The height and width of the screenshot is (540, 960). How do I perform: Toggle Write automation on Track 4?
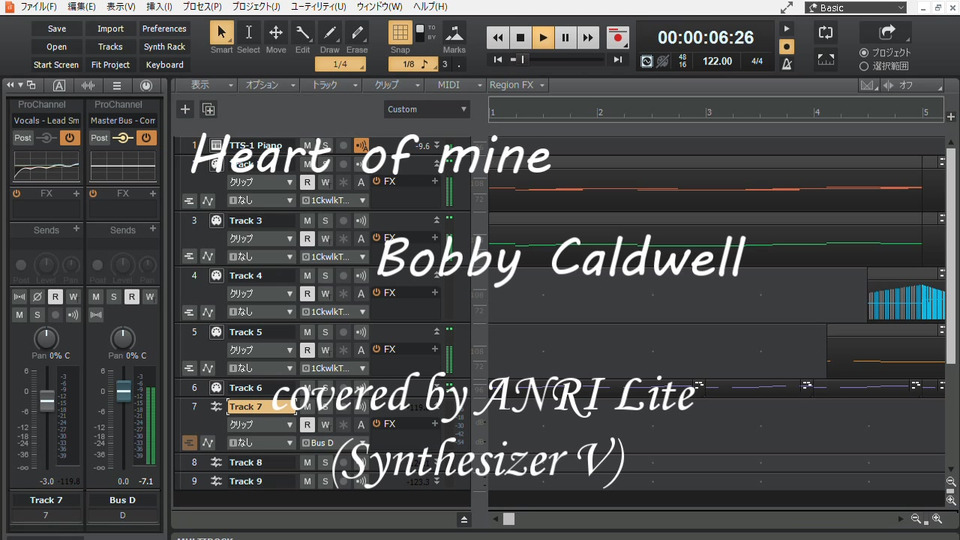(325, 294)
